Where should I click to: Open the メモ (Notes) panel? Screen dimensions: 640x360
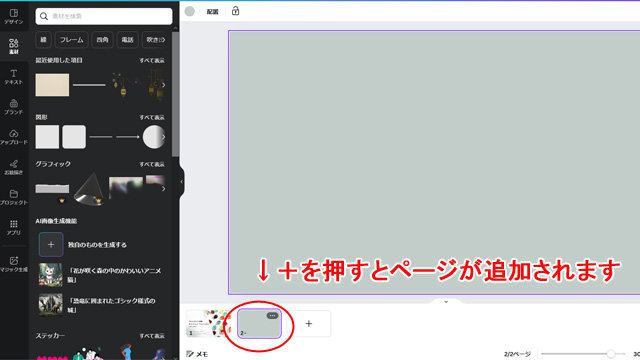(x=197, y=354)
